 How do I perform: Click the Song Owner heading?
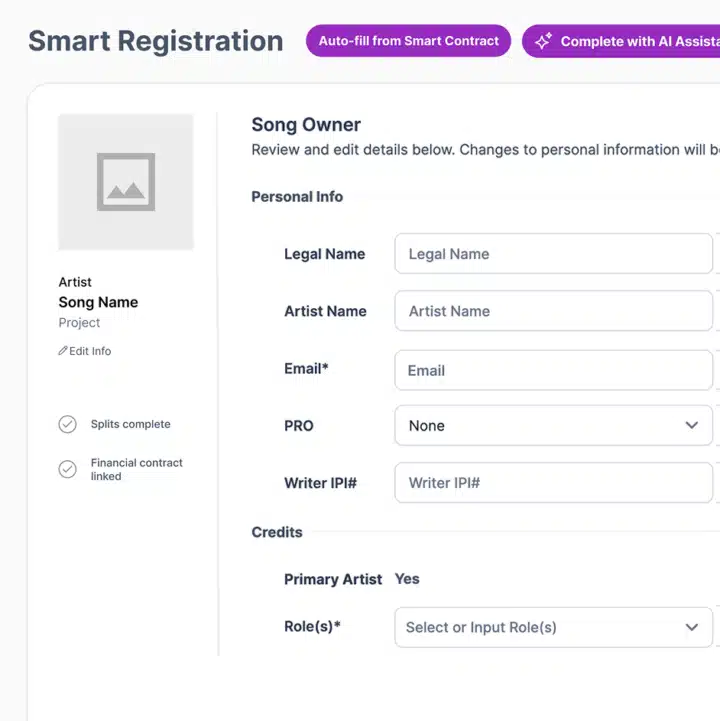click(306, 125)
